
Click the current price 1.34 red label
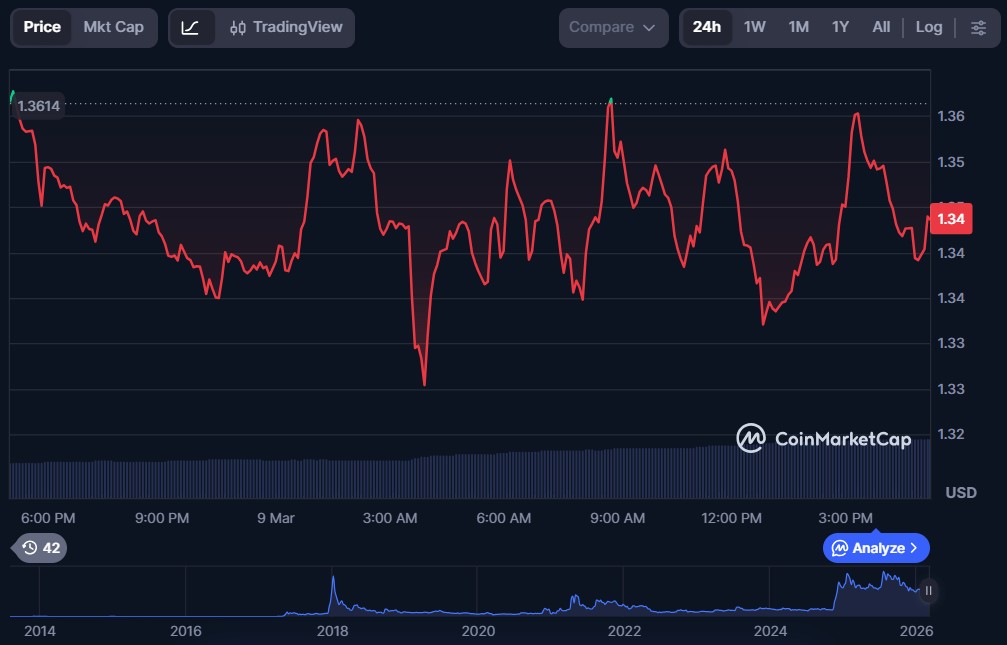click(951, 219)
